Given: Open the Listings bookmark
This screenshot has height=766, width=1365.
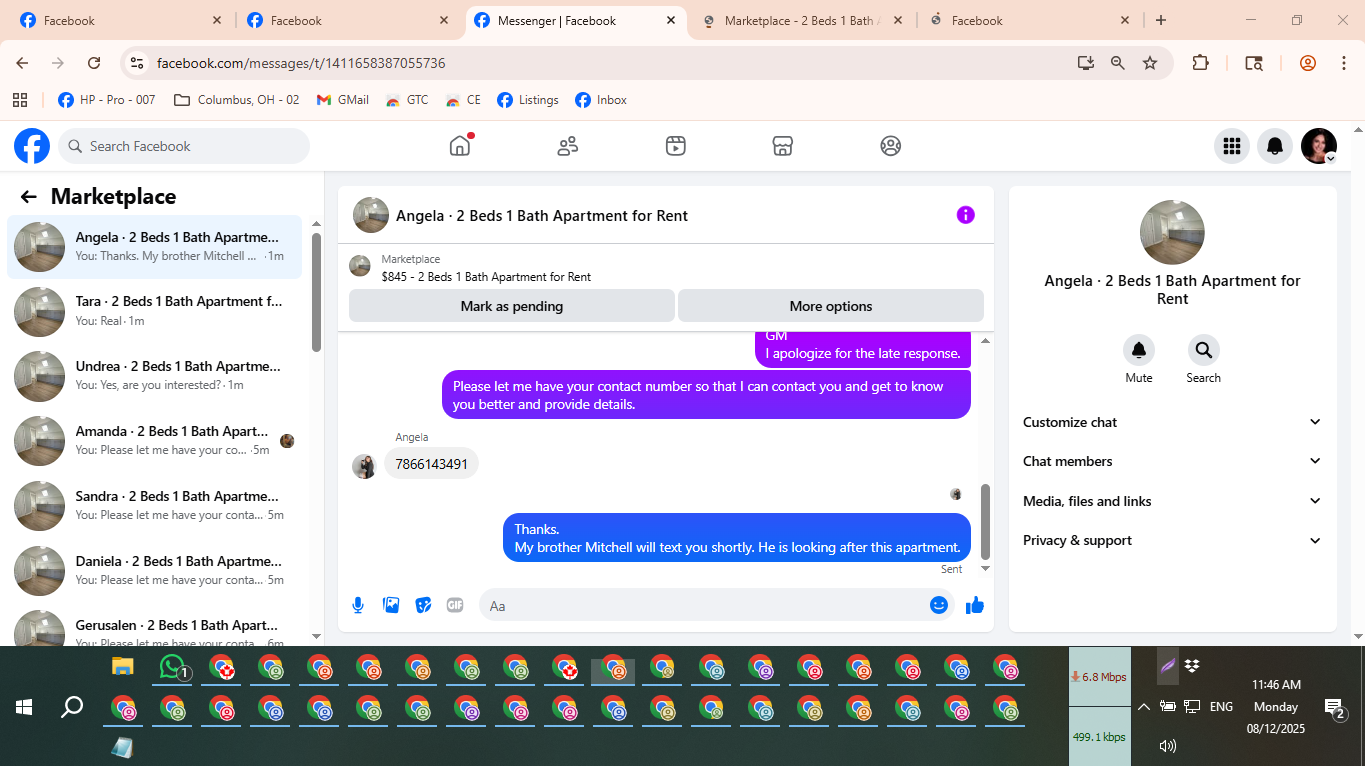Looking at the screenshot, I should click(528, 100).
